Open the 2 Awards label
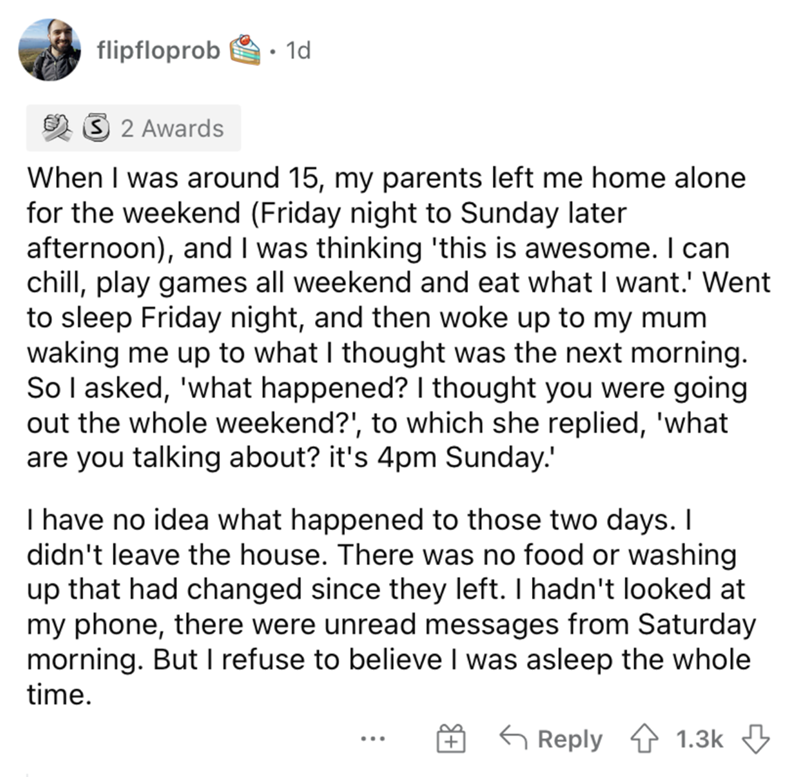 tap(171, 128)
